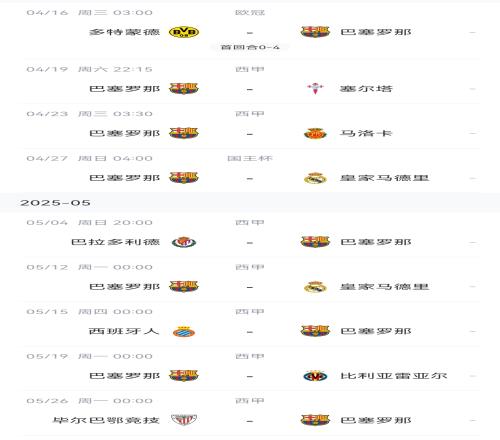
Task: Open the 国王杯 competition label
Action: pyautogui.click(x=250, y=158)
